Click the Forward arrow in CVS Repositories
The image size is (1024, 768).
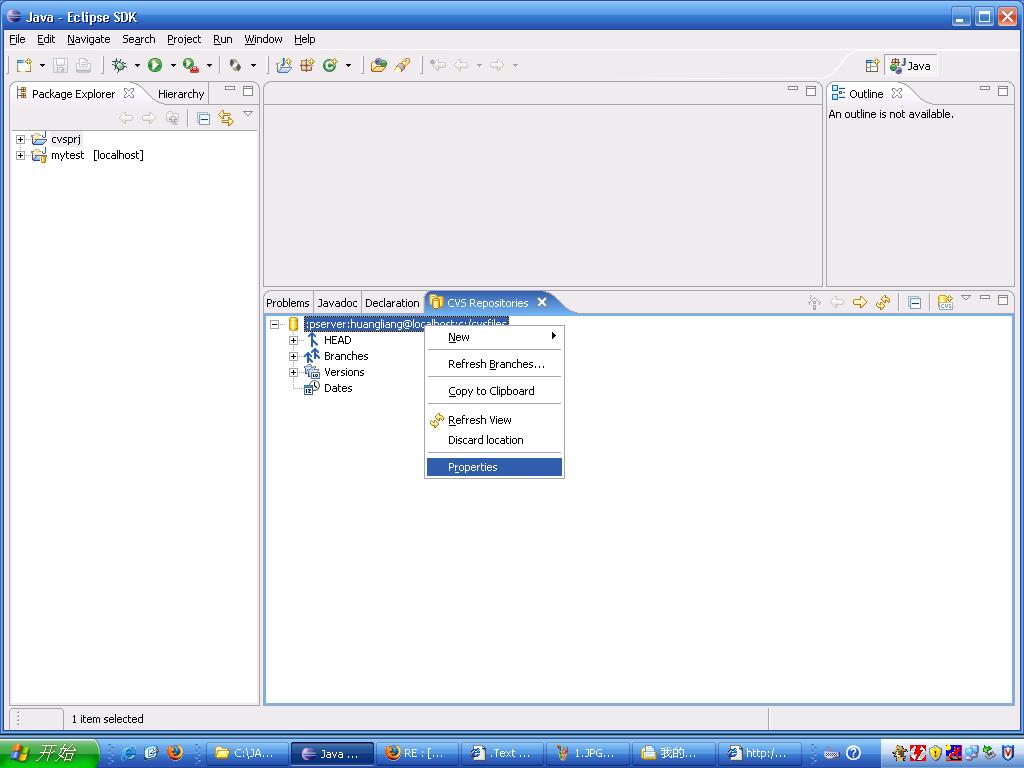860,302
